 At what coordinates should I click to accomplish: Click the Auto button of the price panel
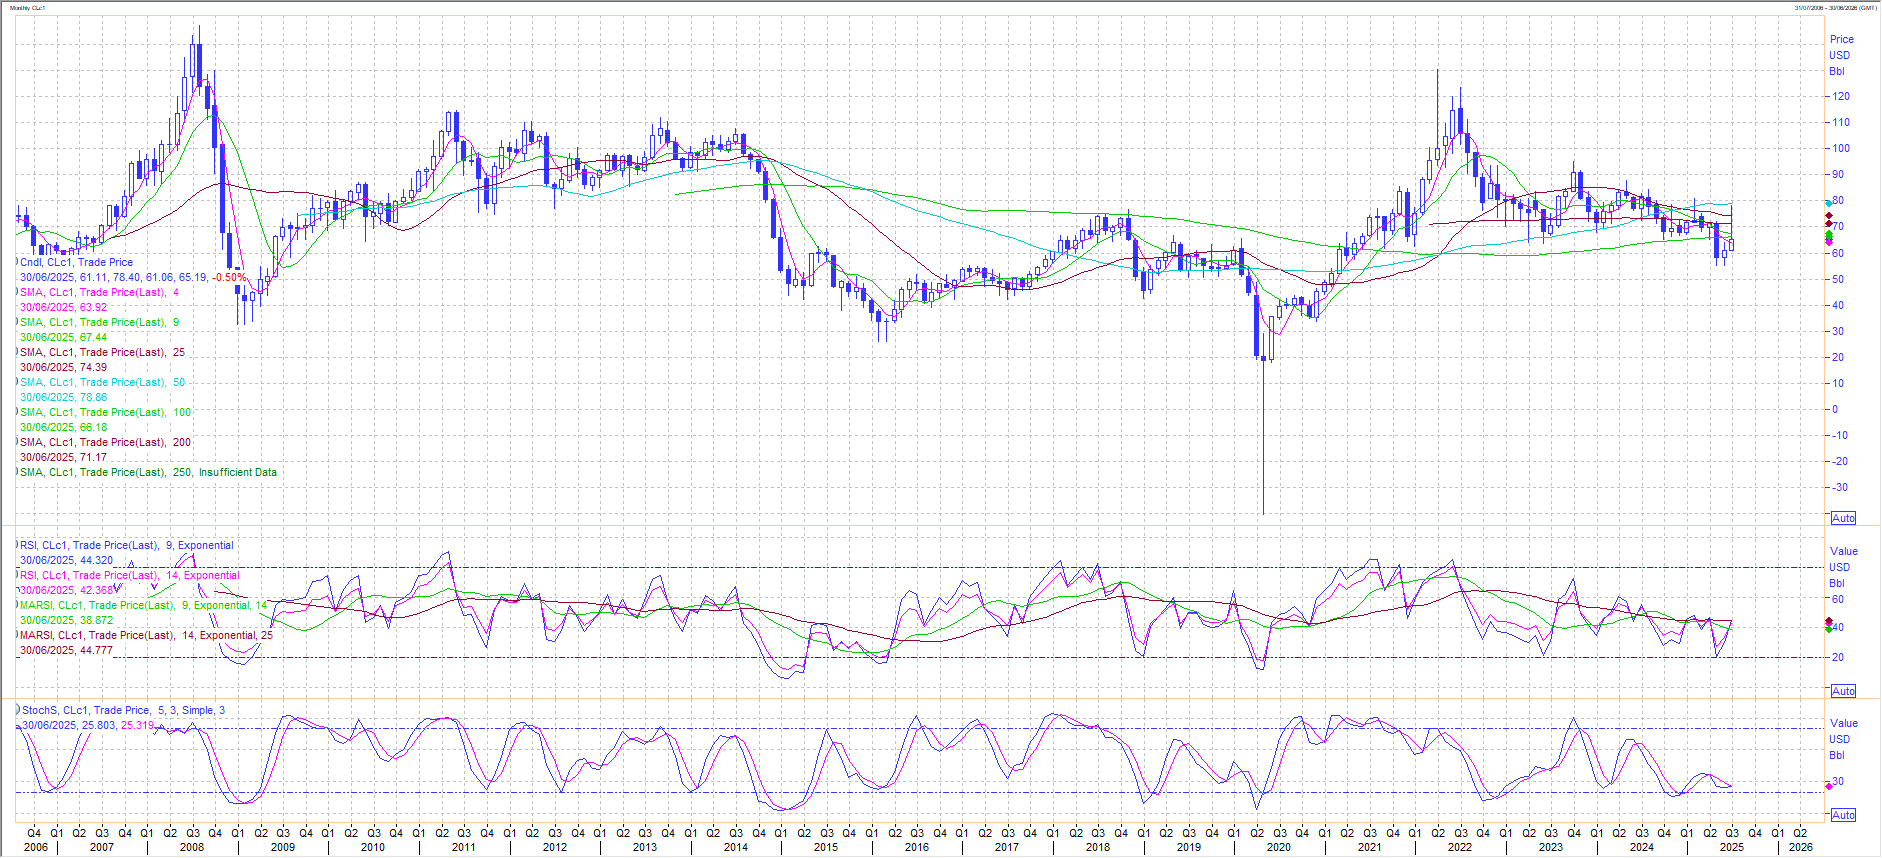(x=1843, y=518)
